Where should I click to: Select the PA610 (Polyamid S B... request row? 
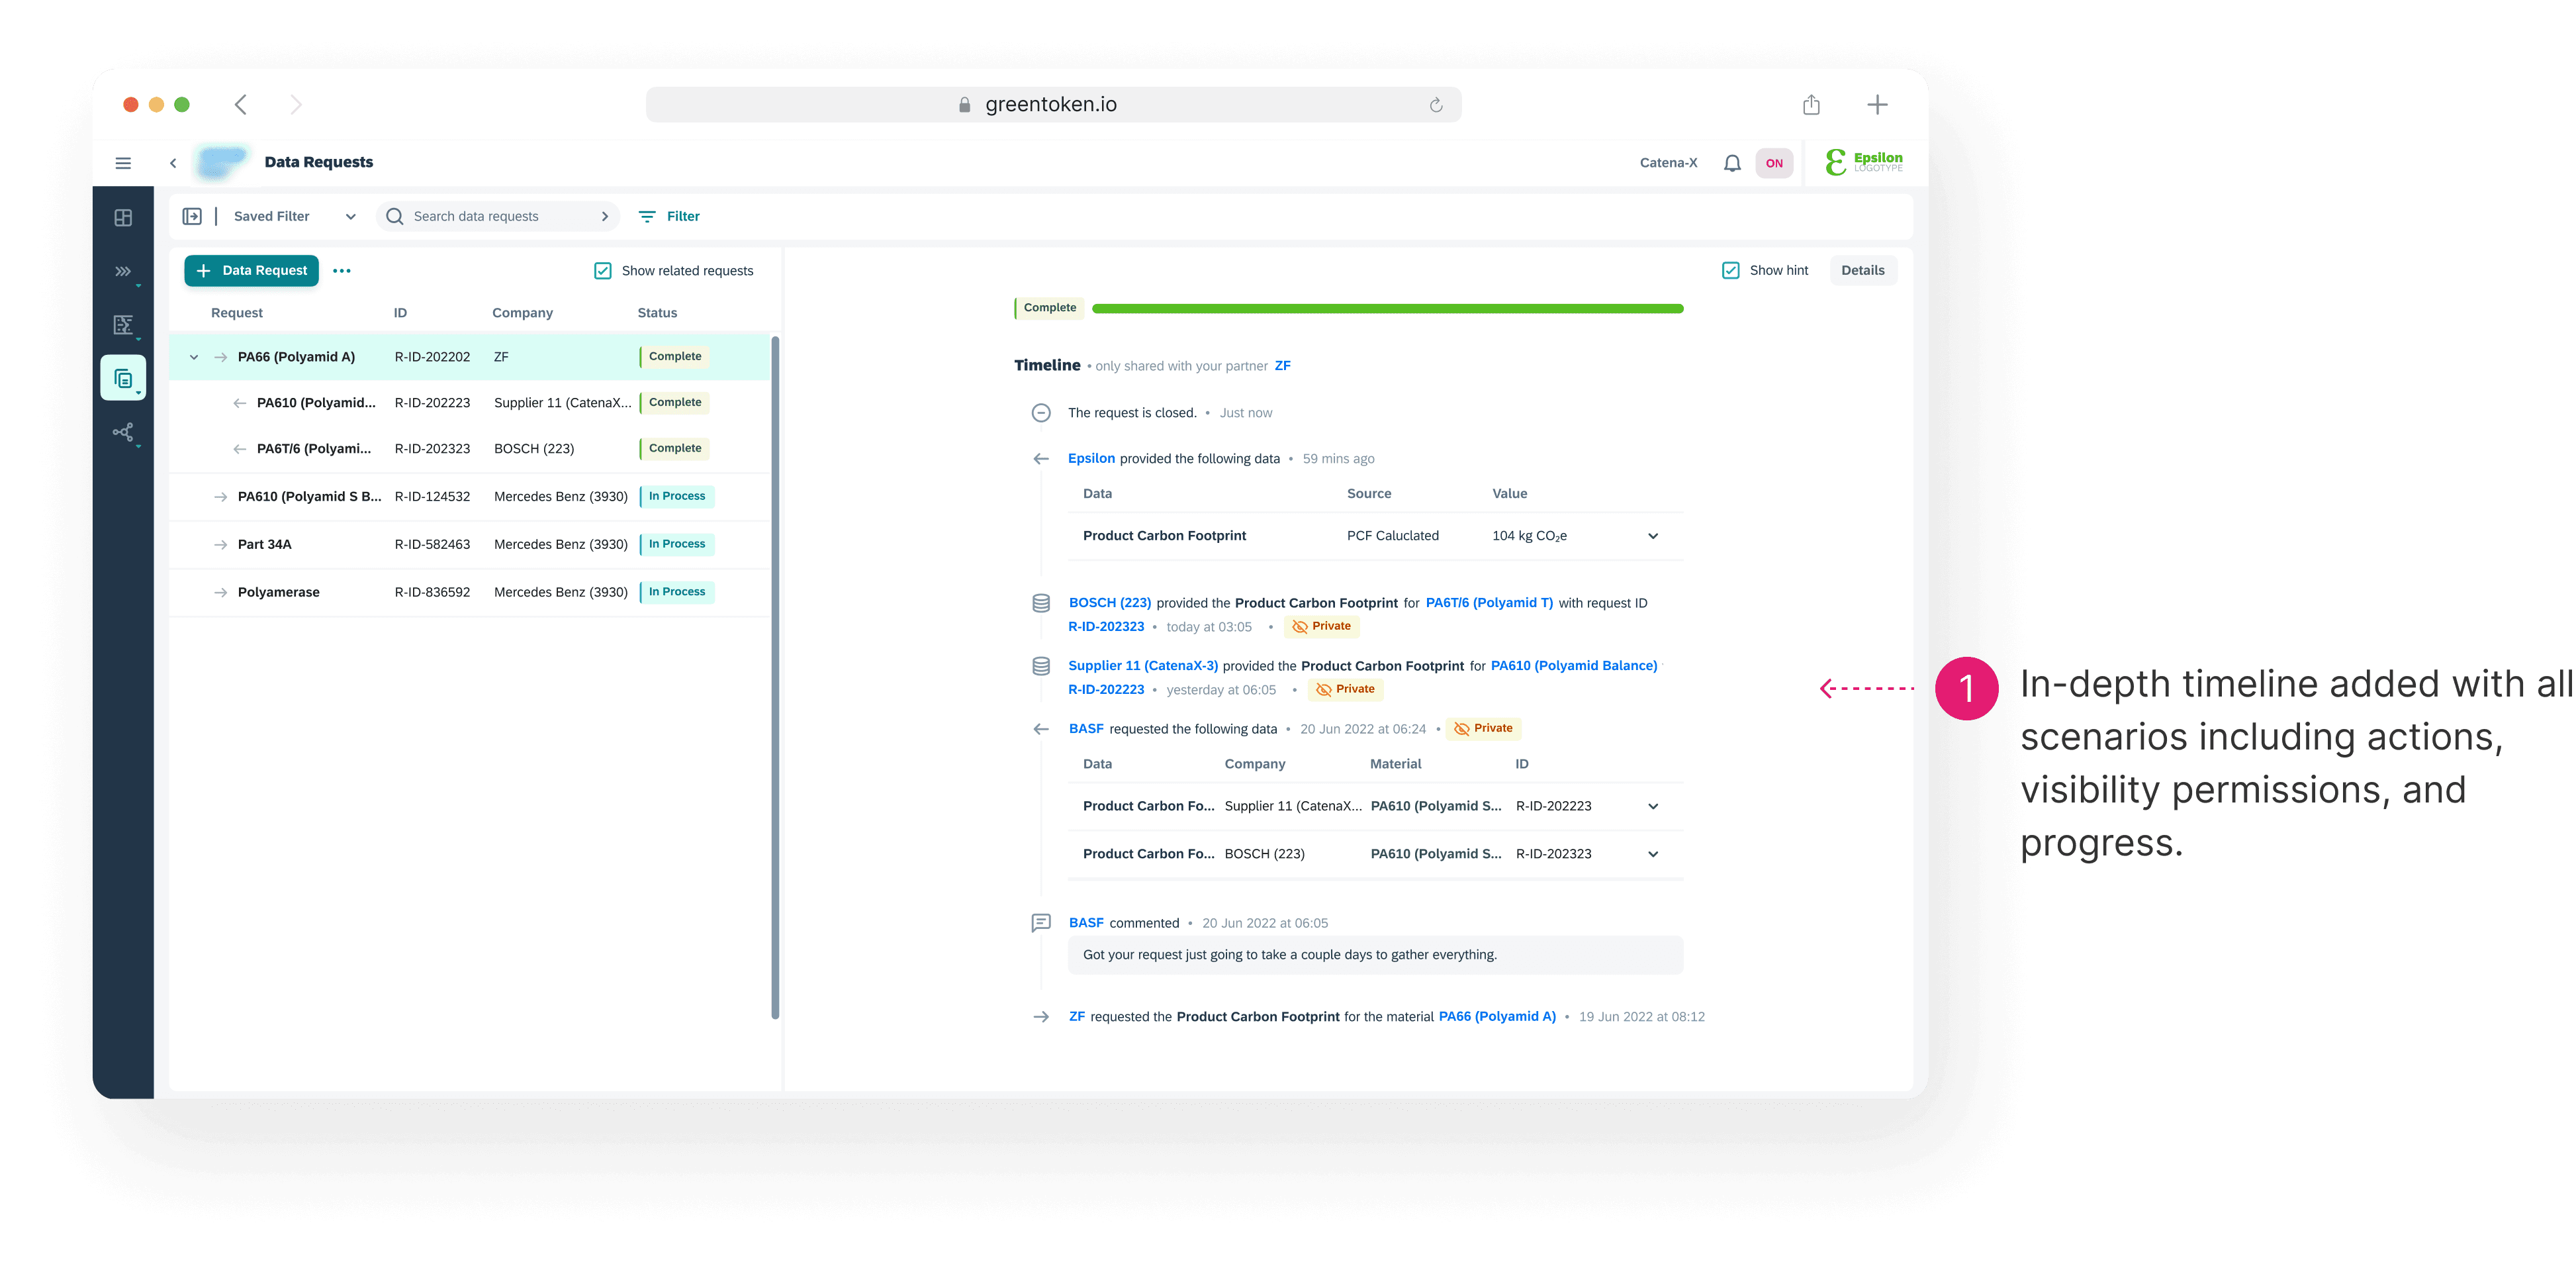click(470, 497)
